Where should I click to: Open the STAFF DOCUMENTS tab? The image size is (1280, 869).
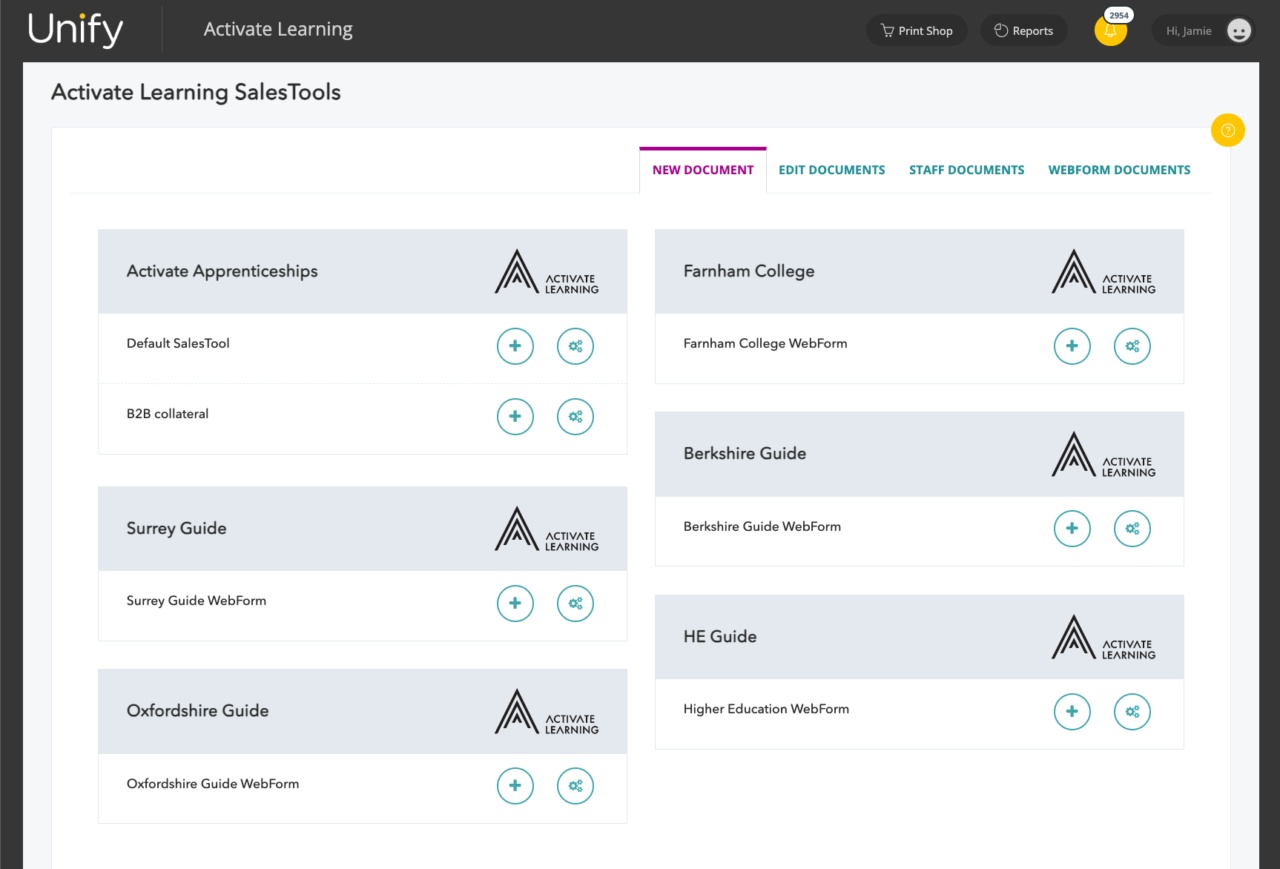[966, 169]
